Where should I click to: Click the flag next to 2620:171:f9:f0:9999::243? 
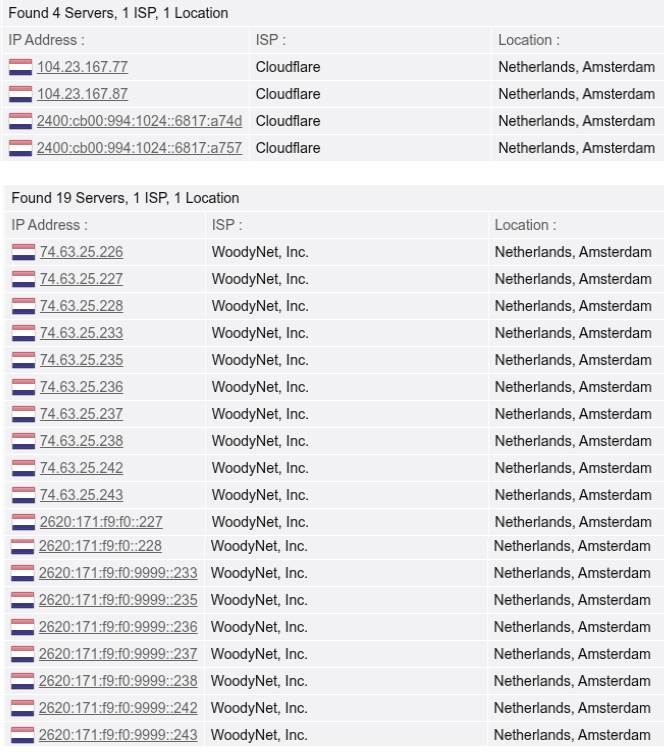(23, 735)
